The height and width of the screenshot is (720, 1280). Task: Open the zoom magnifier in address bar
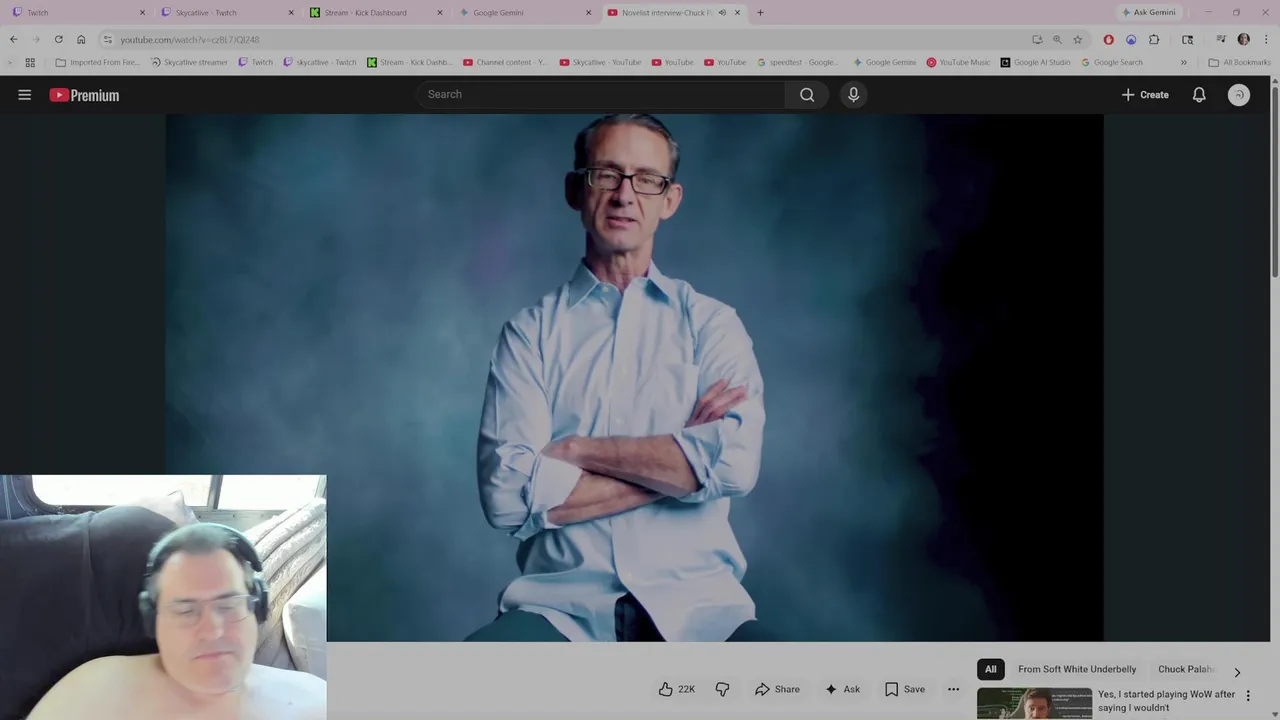1057,40
